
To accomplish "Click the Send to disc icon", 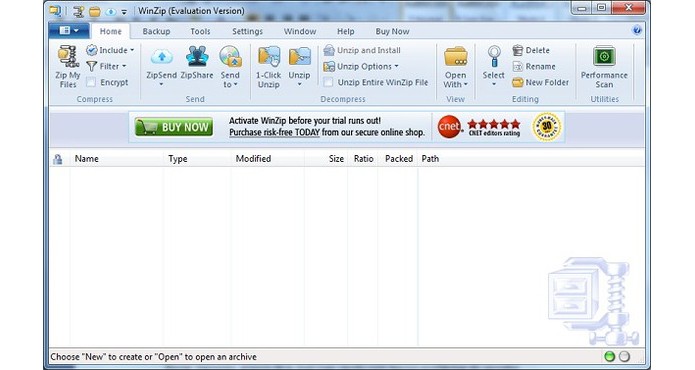I will click(x=230, y=57).
